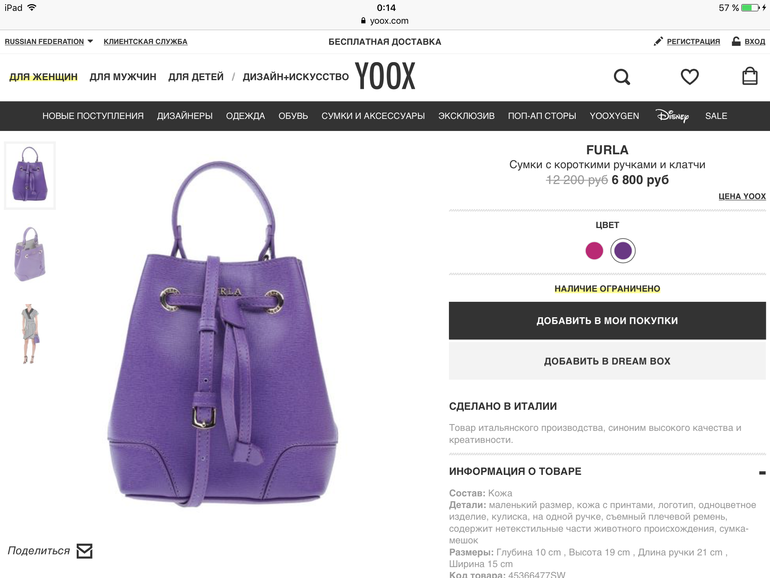The width and height of the screenshot is (770, 578).
Task: Click the share envelope icon
Action: click(x=84, y=551)
